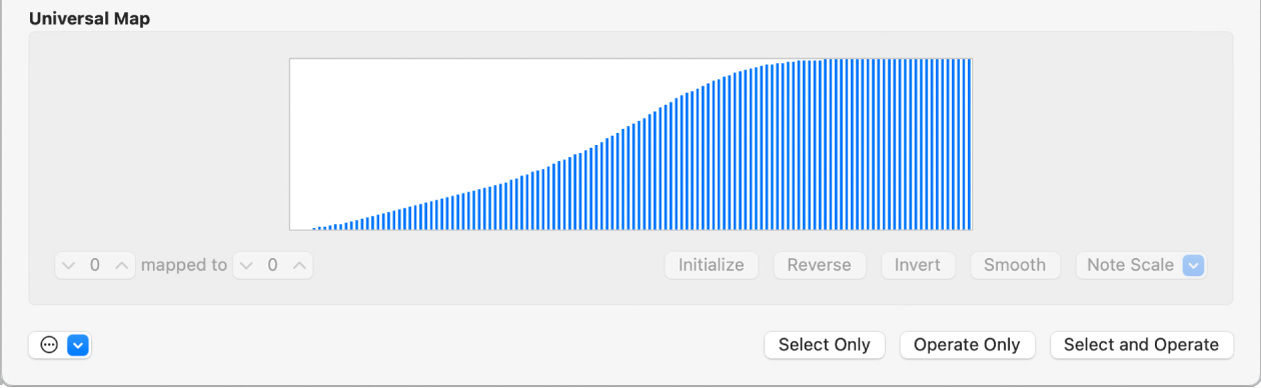
Task: Click the Note Scale button label
Action: click(x=1130, y=265)
